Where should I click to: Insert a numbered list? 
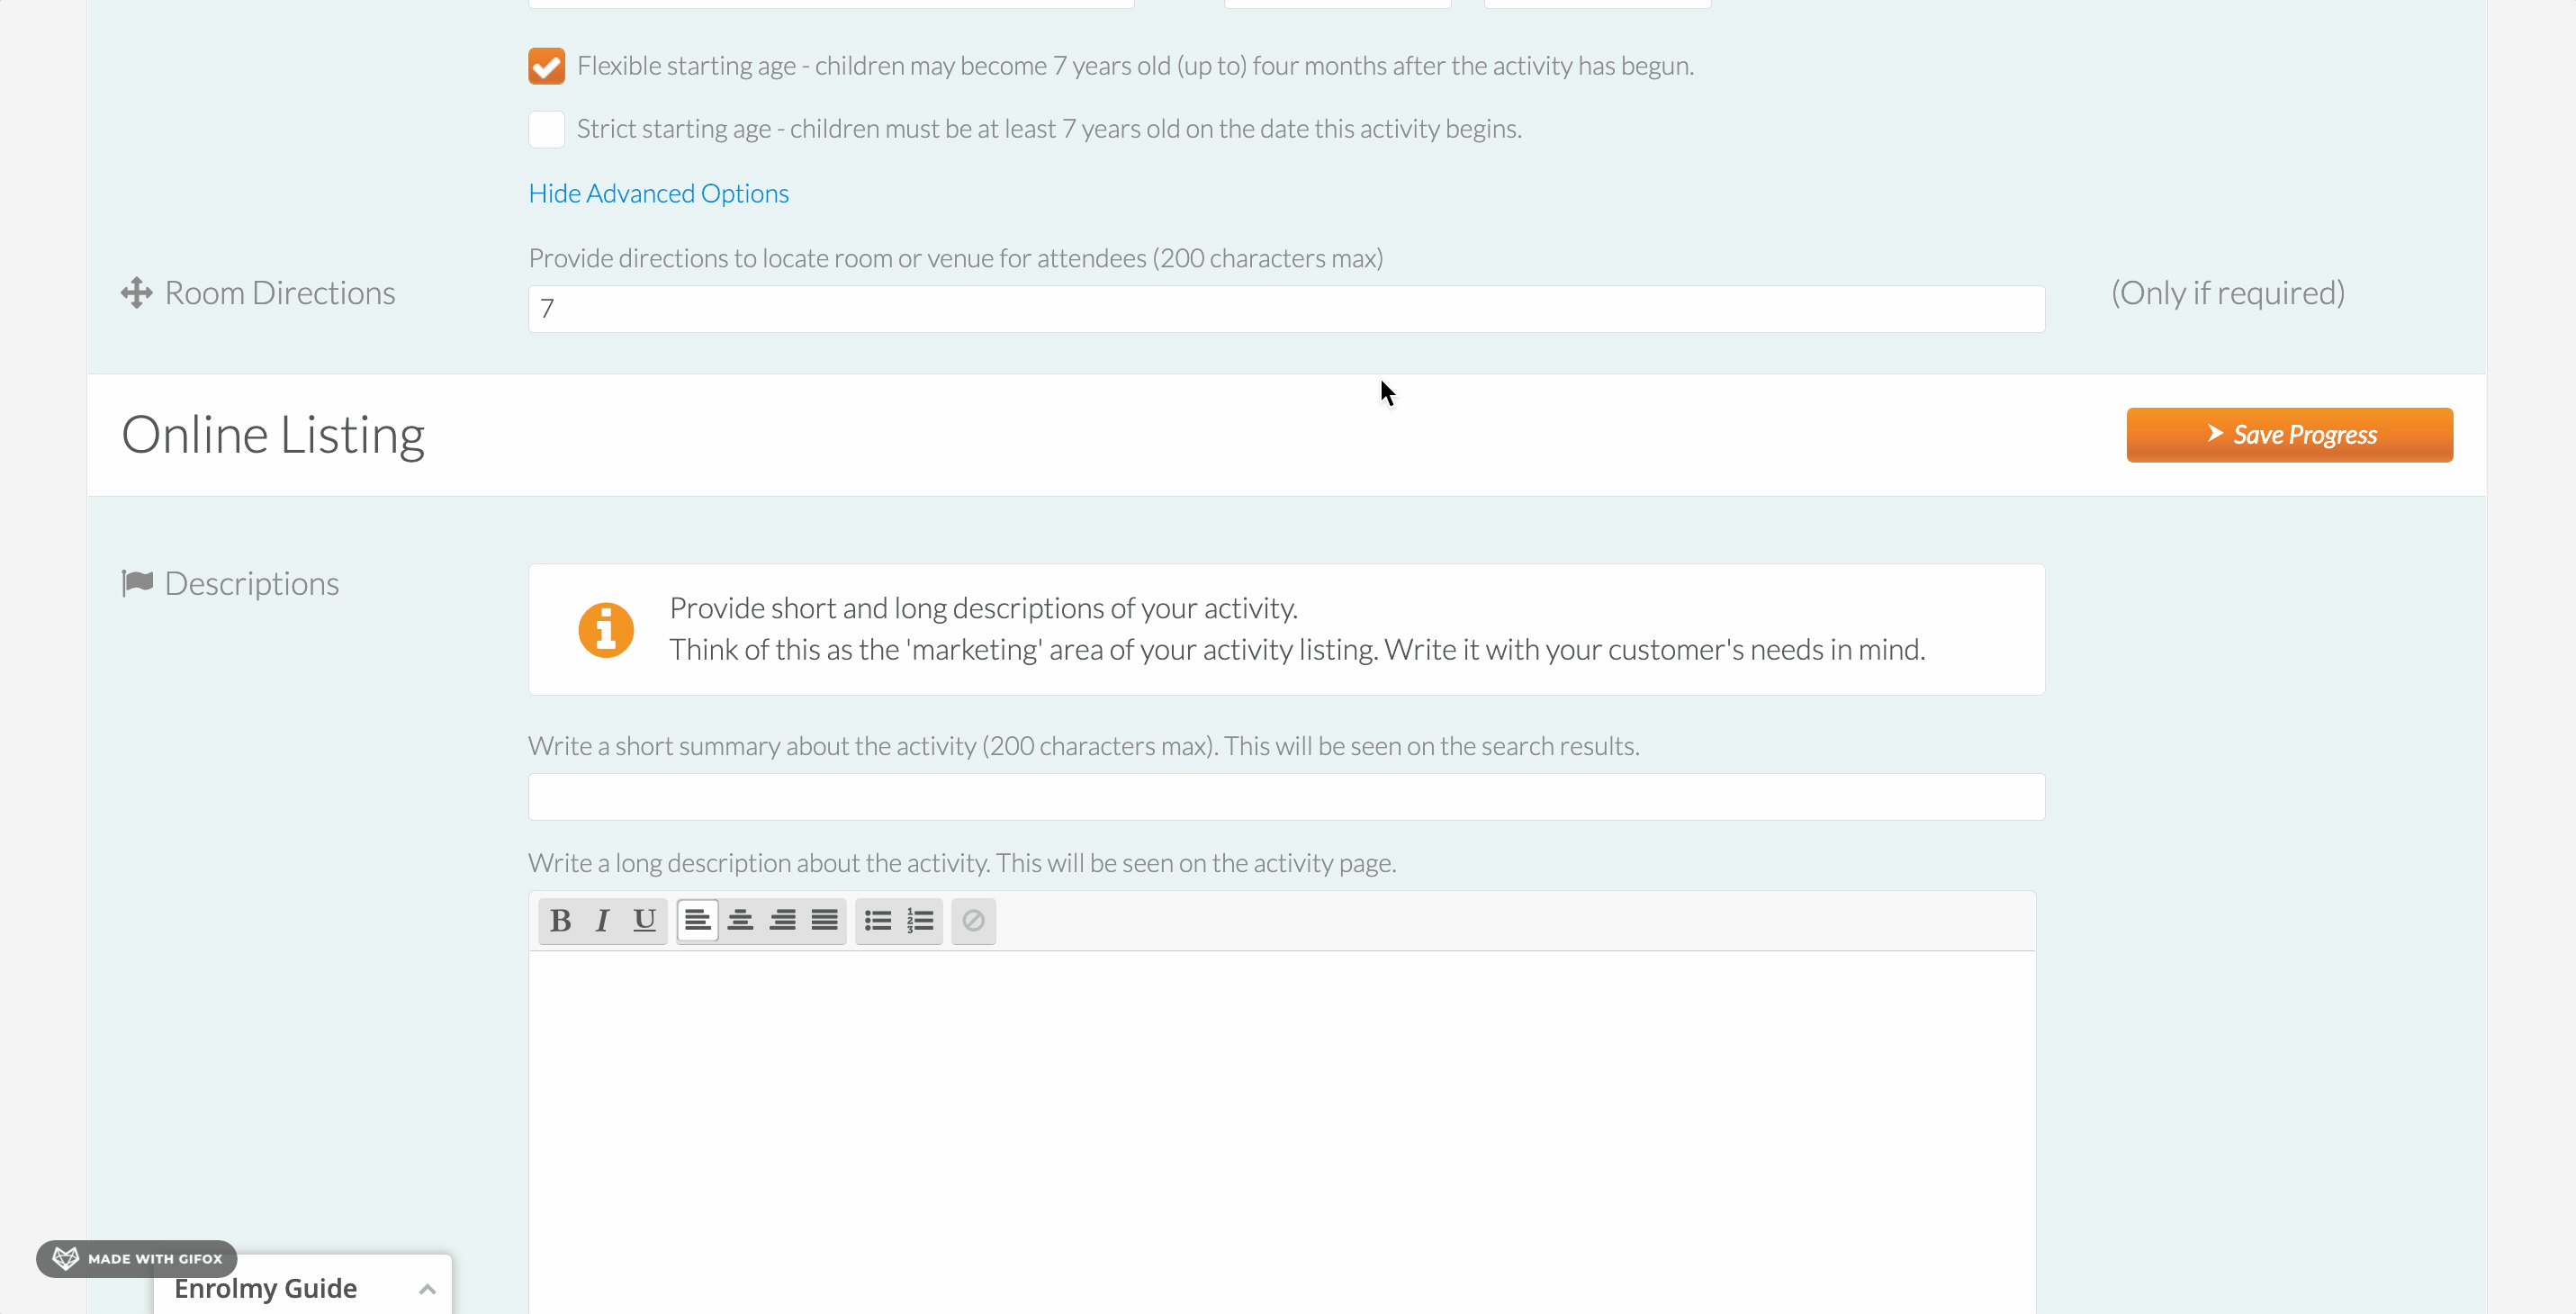[920, 920]
